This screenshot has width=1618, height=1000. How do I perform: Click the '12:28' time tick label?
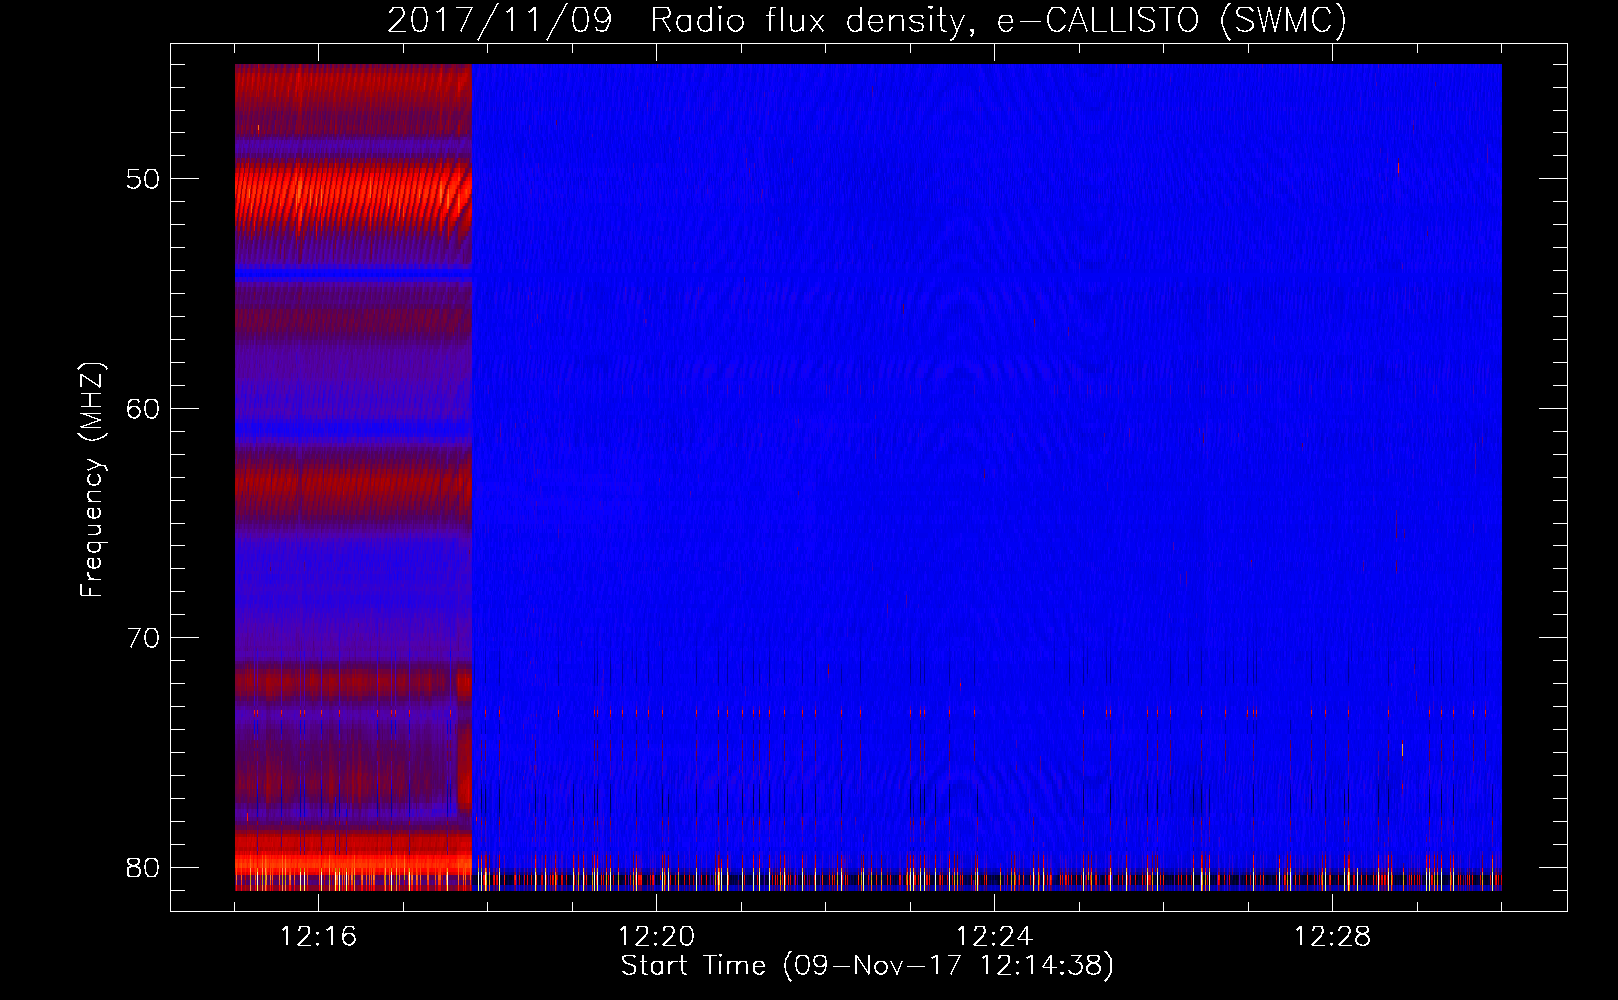click(1332, 937)
